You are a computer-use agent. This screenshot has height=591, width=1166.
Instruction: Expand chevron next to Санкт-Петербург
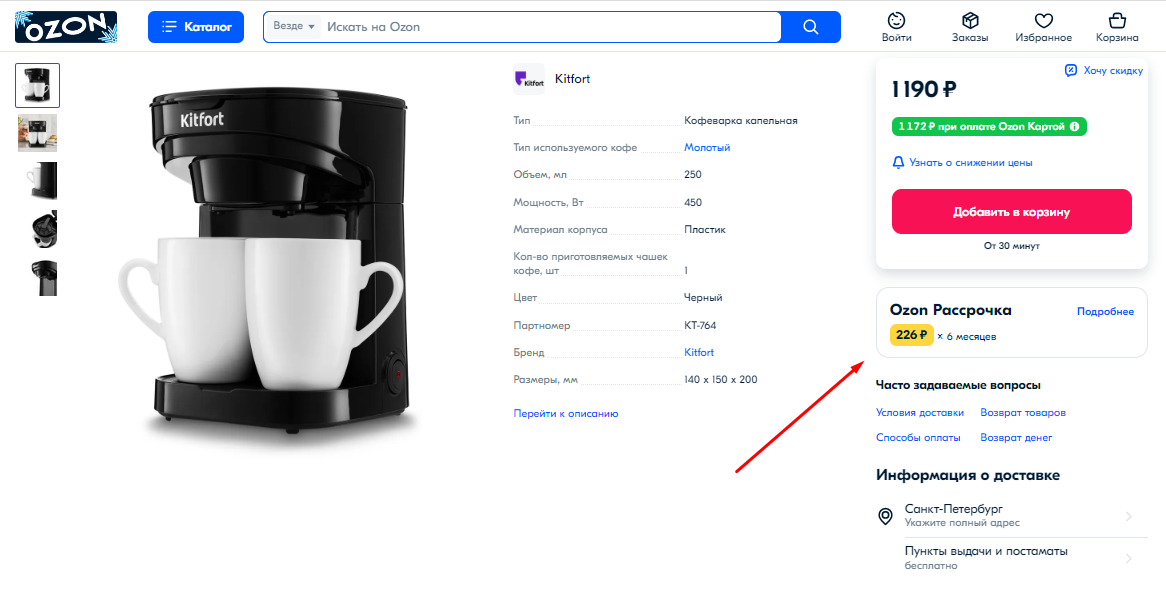[1129, 516]
